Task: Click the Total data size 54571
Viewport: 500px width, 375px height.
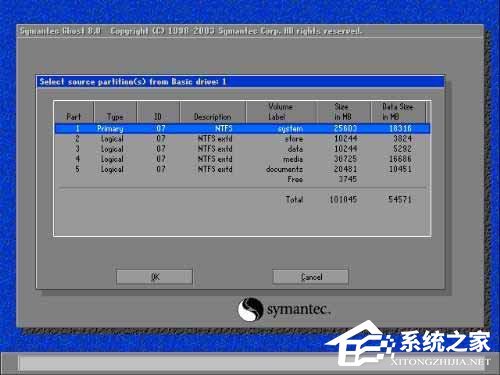Action: pos(400,199)
